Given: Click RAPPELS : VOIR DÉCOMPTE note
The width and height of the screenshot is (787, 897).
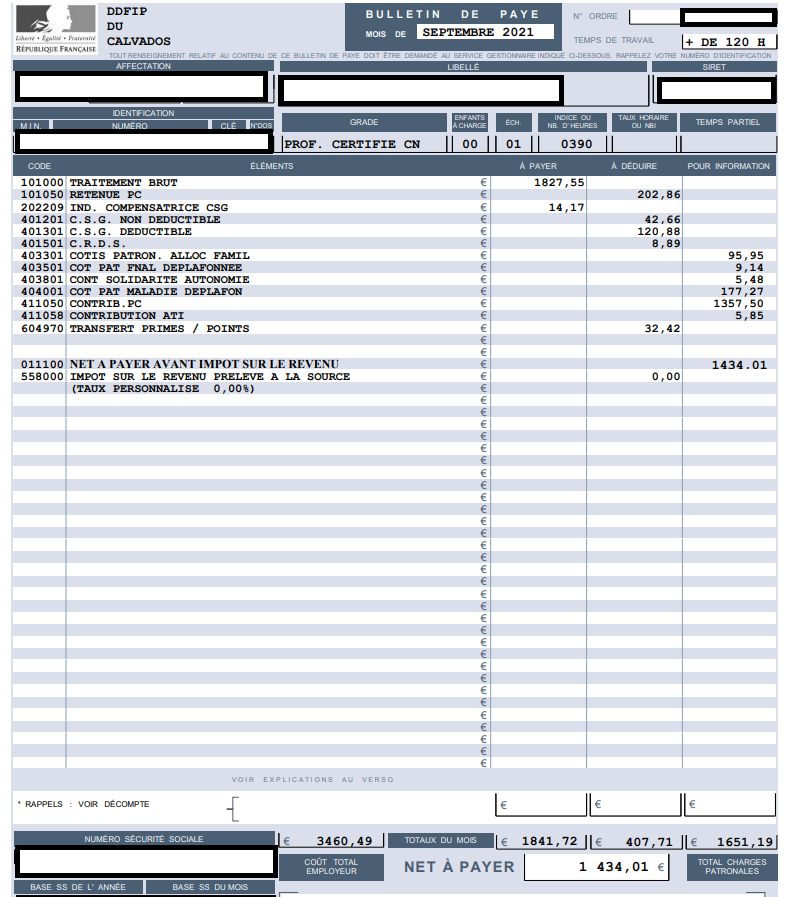Looking at the screenshot, I should [x=84, y=804].
